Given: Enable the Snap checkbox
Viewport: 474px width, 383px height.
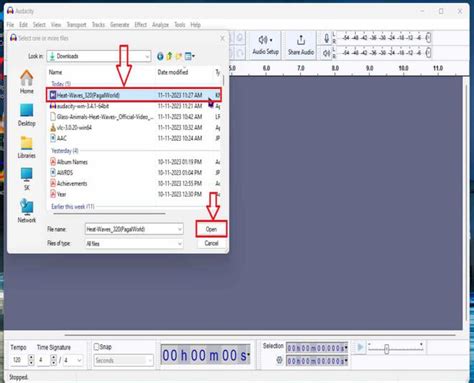Looking at the screenshot, I should (x=96, y=347).
